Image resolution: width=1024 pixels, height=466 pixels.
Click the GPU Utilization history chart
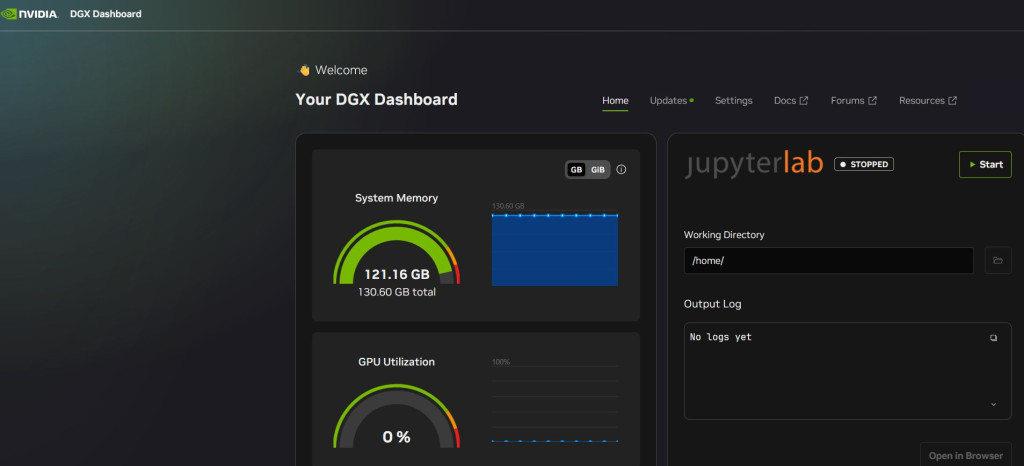coord(554,403)
